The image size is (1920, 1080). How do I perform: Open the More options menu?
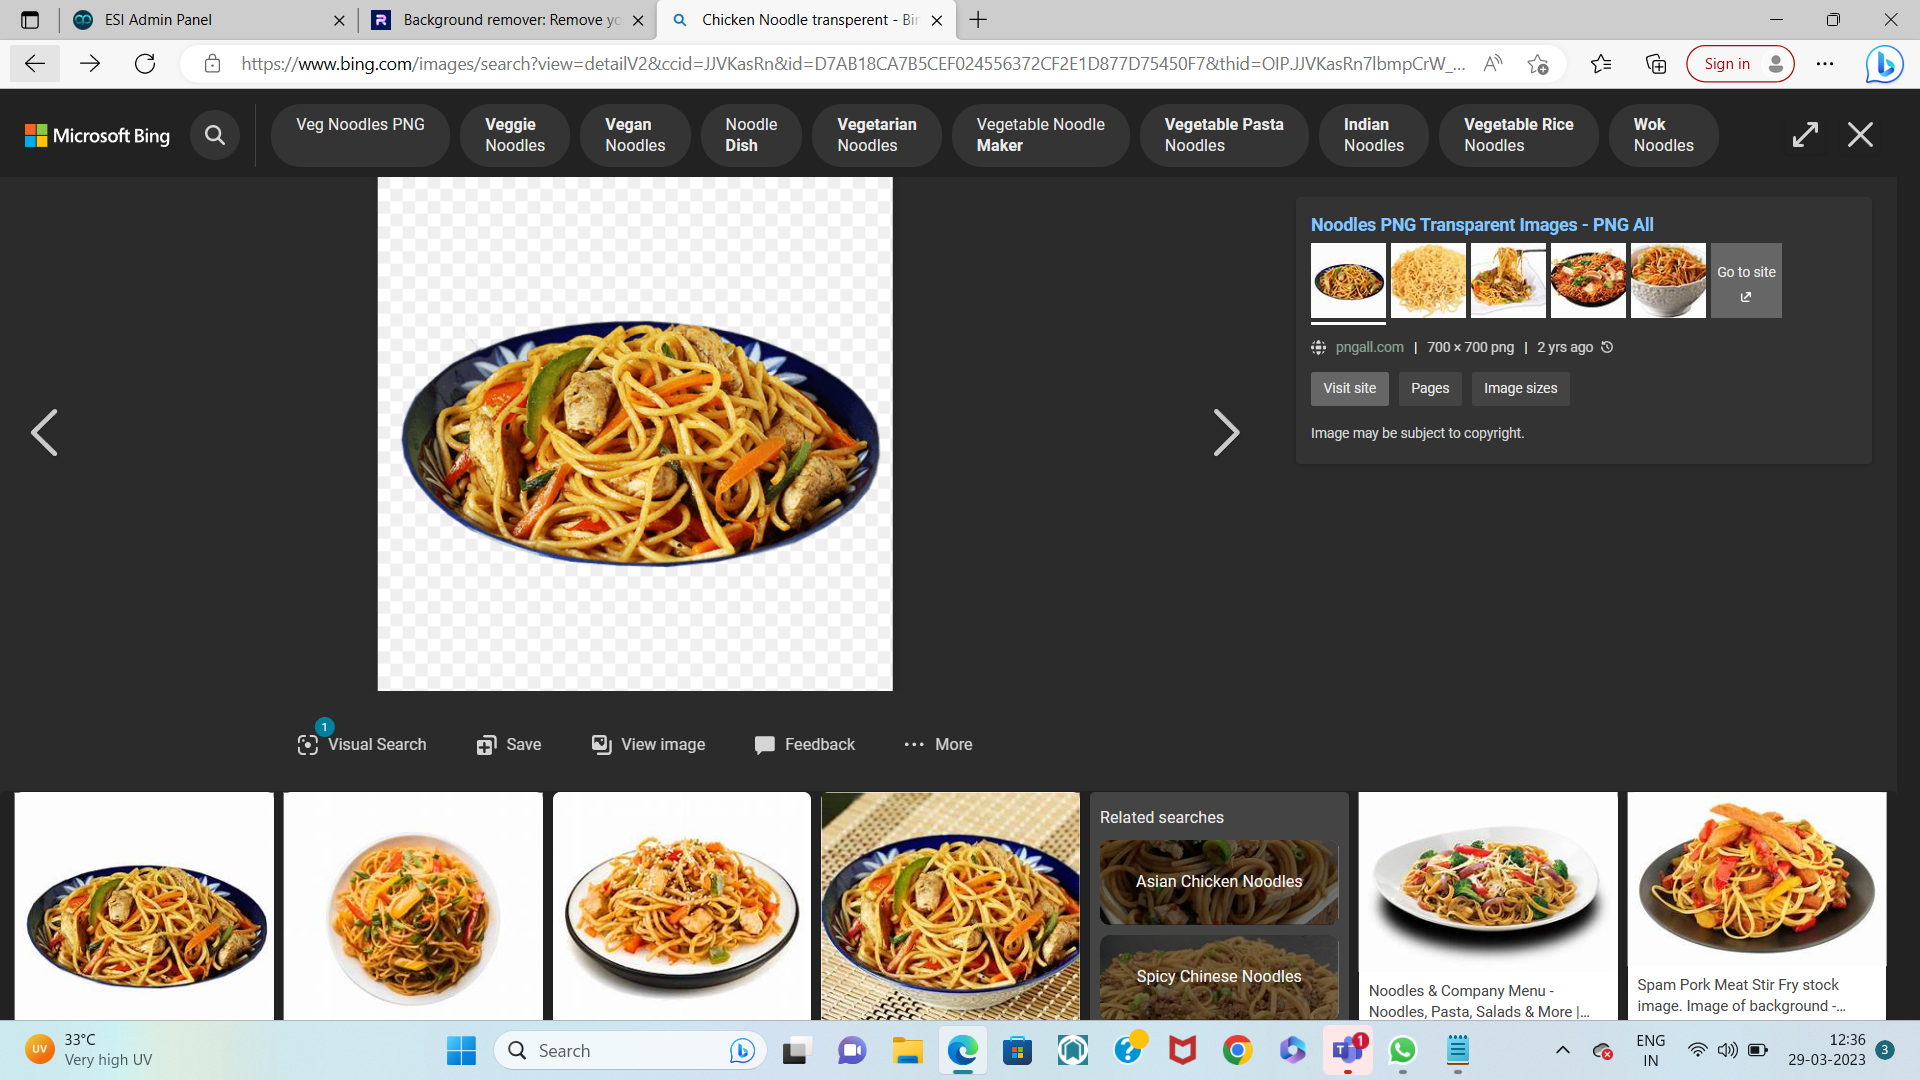[938, 744]
